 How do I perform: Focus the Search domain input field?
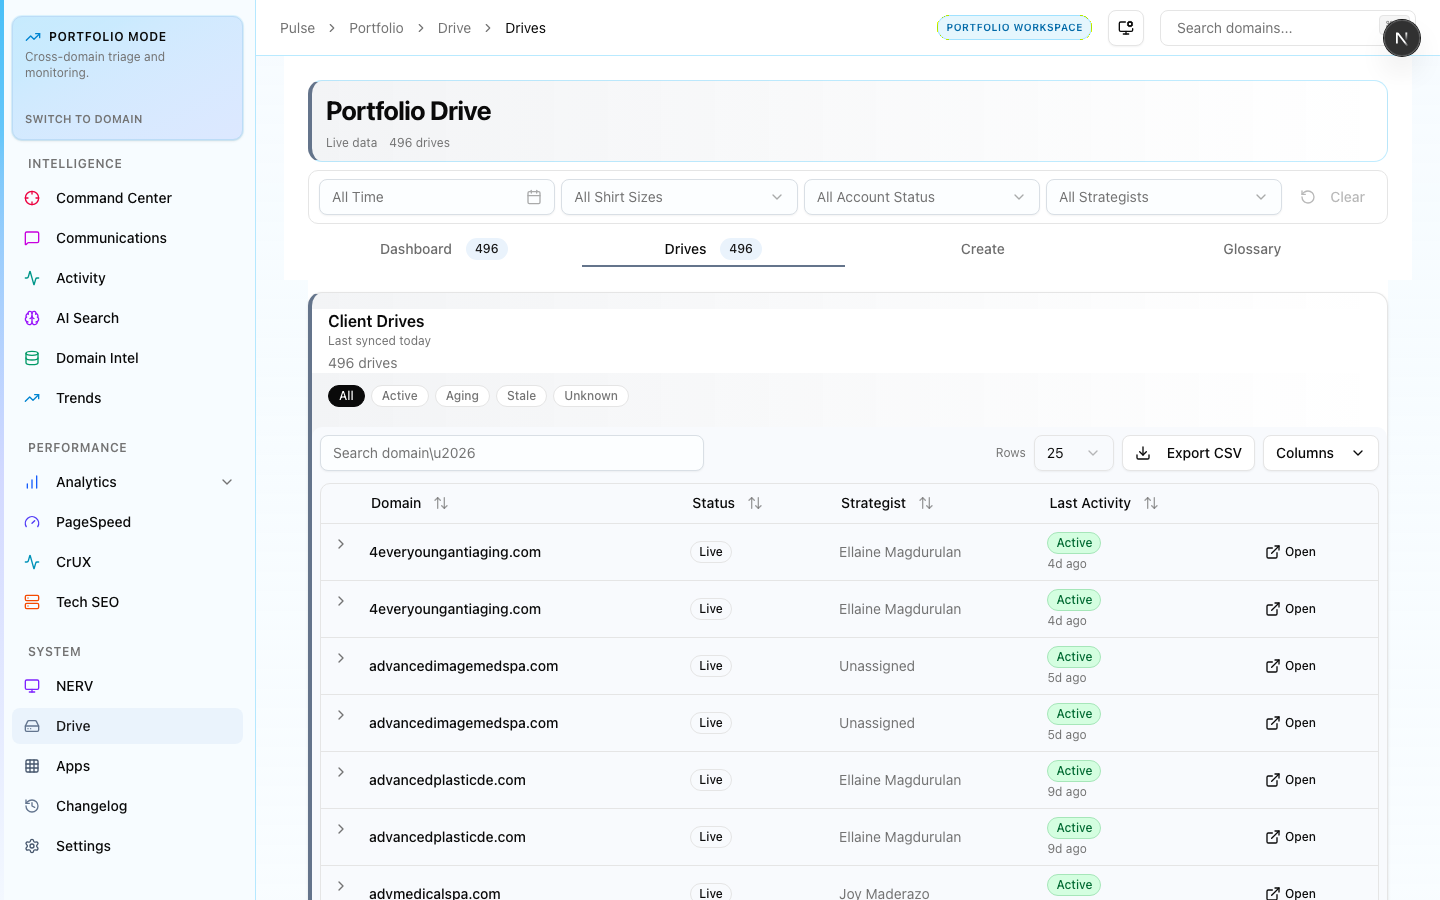pyautogui.click(x=511, y=453)
